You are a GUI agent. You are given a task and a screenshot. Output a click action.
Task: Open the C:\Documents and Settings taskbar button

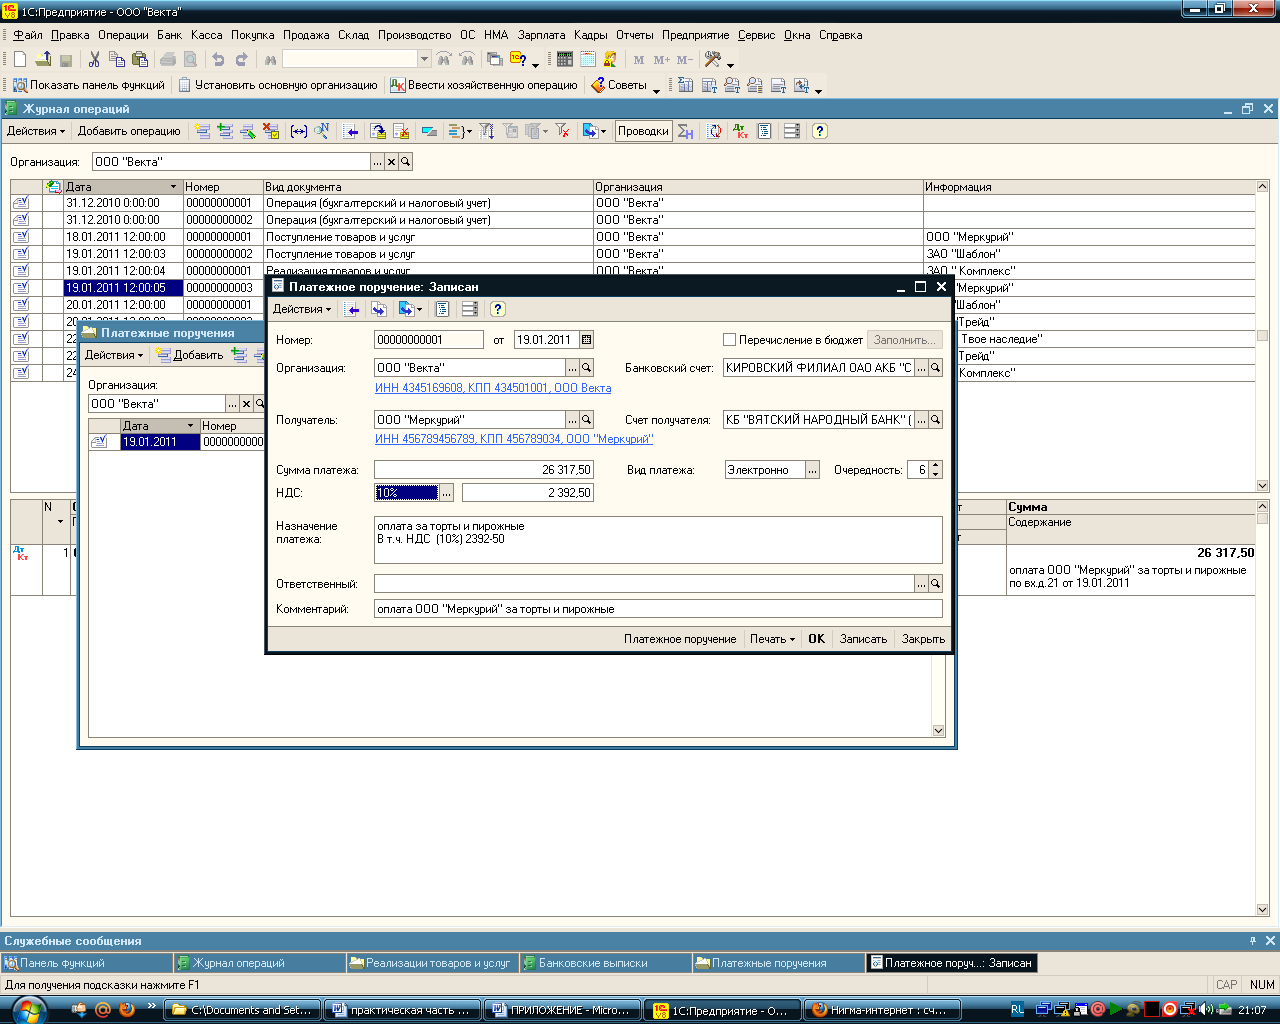[243, 1010]
